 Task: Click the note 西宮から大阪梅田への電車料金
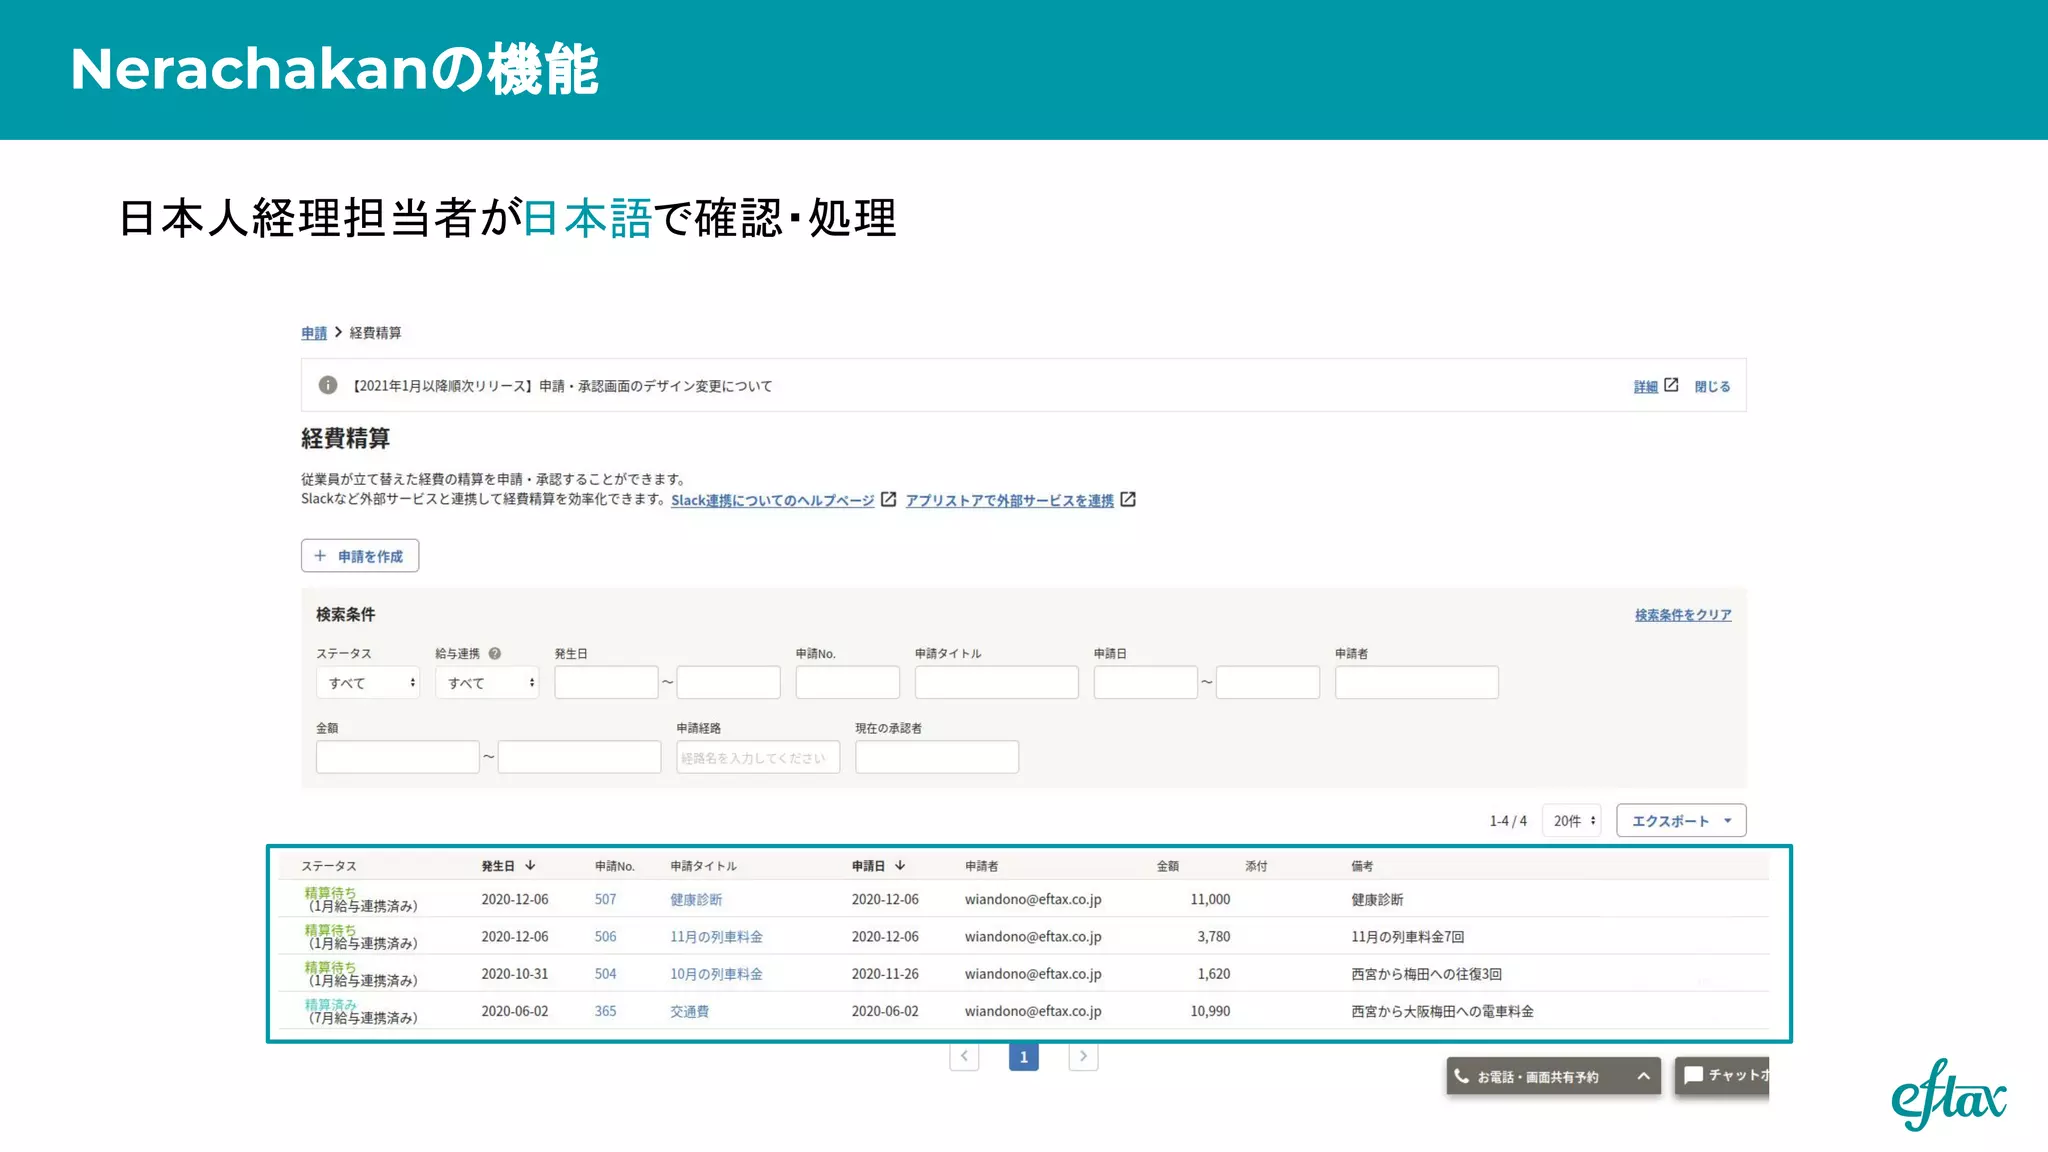tap(1442, 1012)
